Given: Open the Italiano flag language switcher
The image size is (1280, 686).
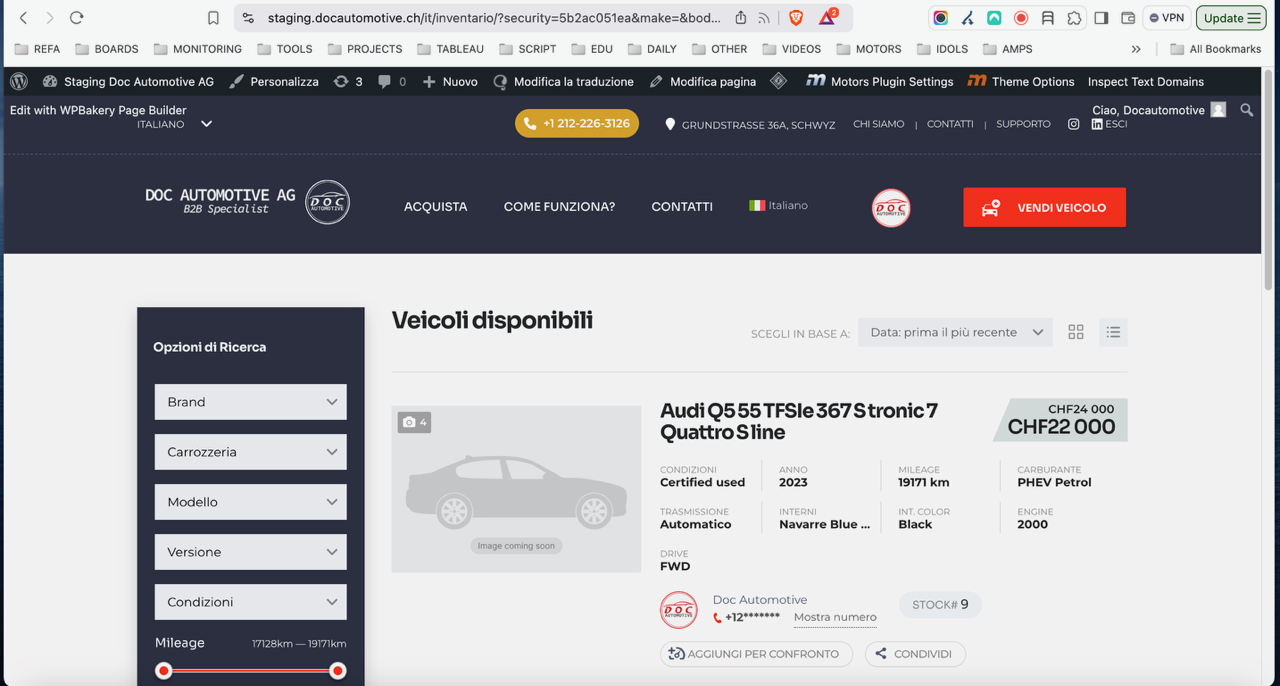Looking at the screenshot, I should click(778, 205).
